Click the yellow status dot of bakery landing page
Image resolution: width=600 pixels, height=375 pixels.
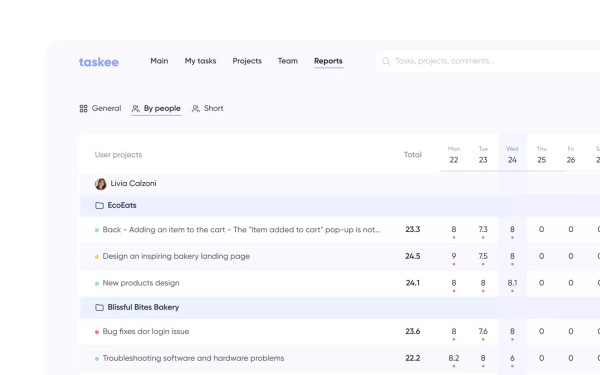(97, 257)
